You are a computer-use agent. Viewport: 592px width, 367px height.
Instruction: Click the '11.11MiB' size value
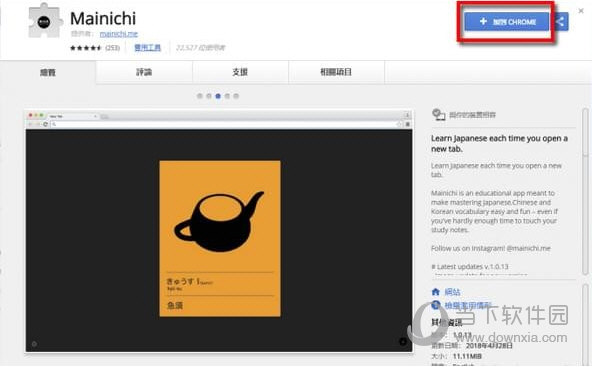(467, 356)
